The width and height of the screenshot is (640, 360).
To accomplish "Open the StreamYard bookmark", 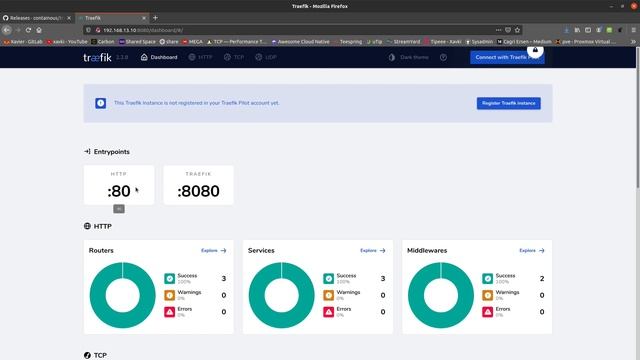I will click(403, 42).
